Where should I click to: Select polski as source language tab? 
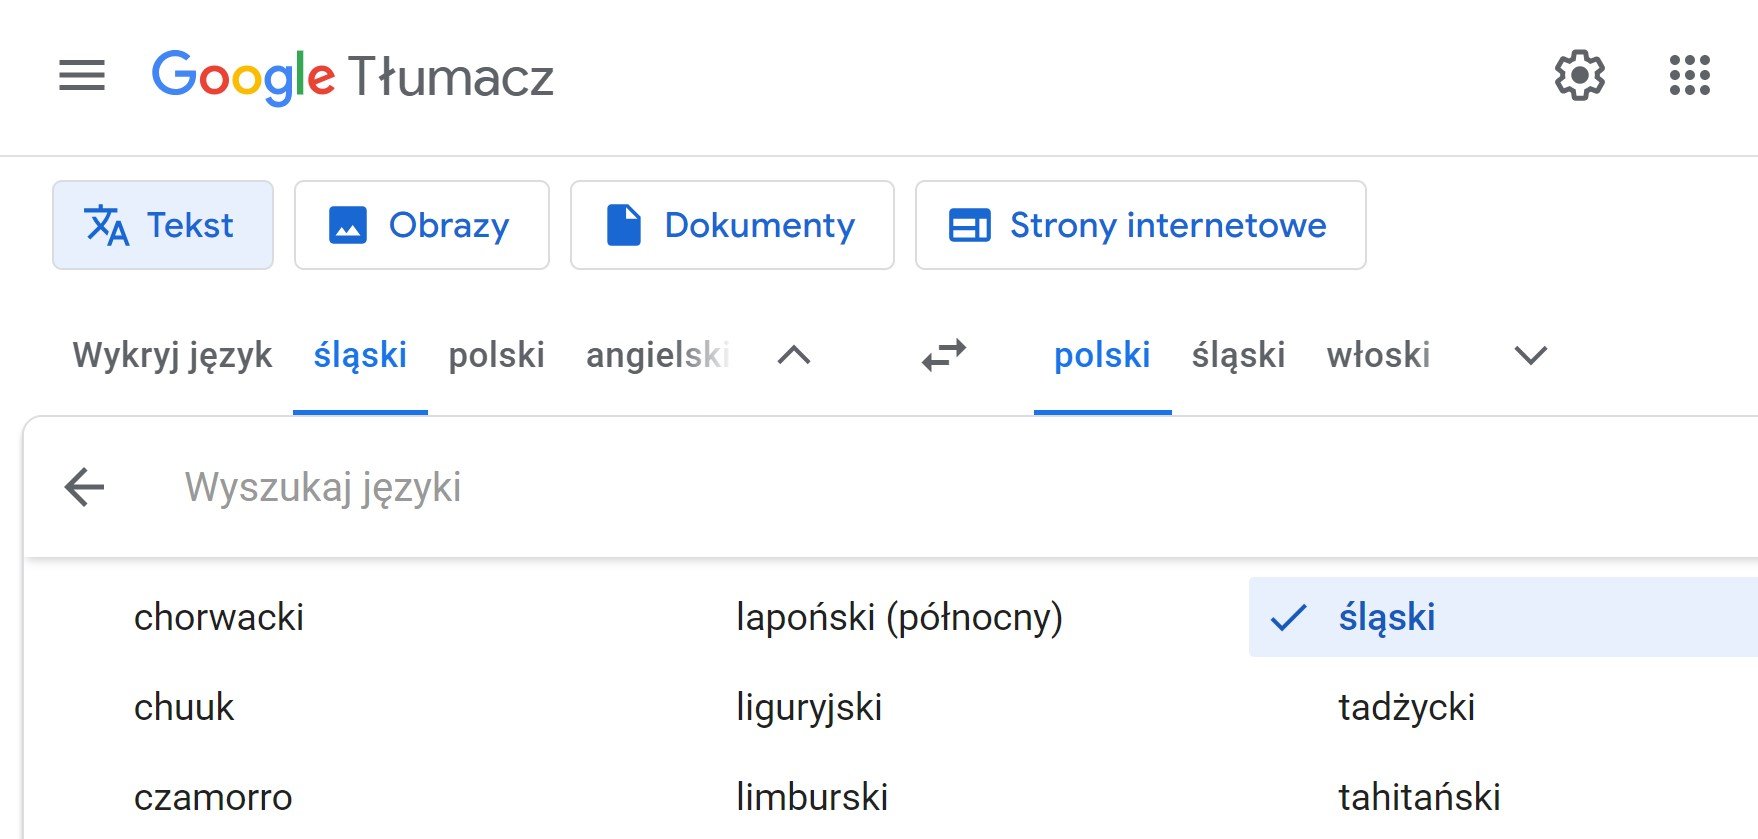pyautogui.click(x=496, y=355)
